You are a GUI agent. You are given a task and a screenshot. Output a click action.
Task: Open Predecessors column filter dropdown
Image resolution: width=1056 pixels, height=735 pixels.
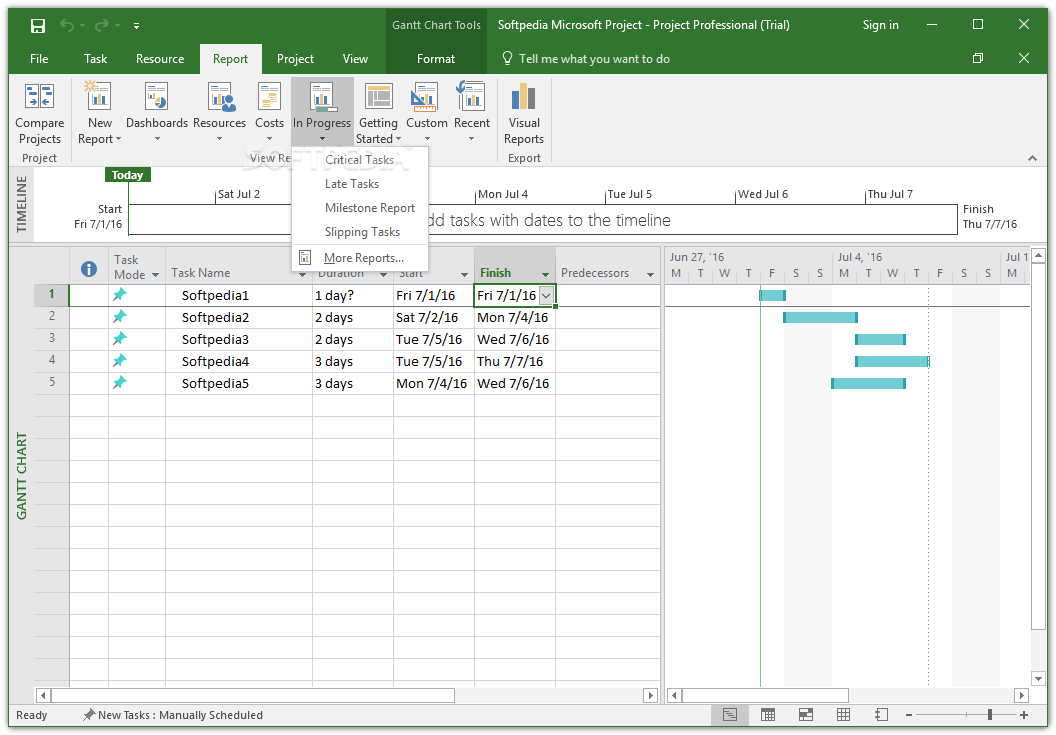click(651, 275)
